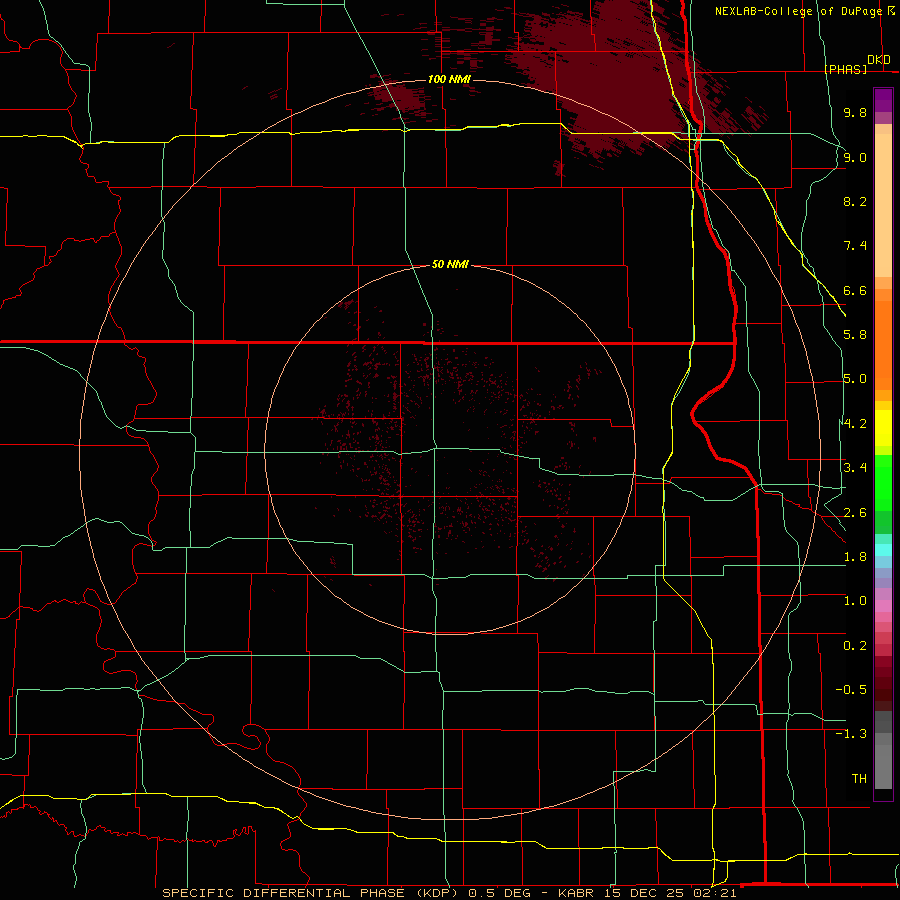
Task: Click the 1.0 scale value
Action: pyautogui.click(x=855, y=601)
